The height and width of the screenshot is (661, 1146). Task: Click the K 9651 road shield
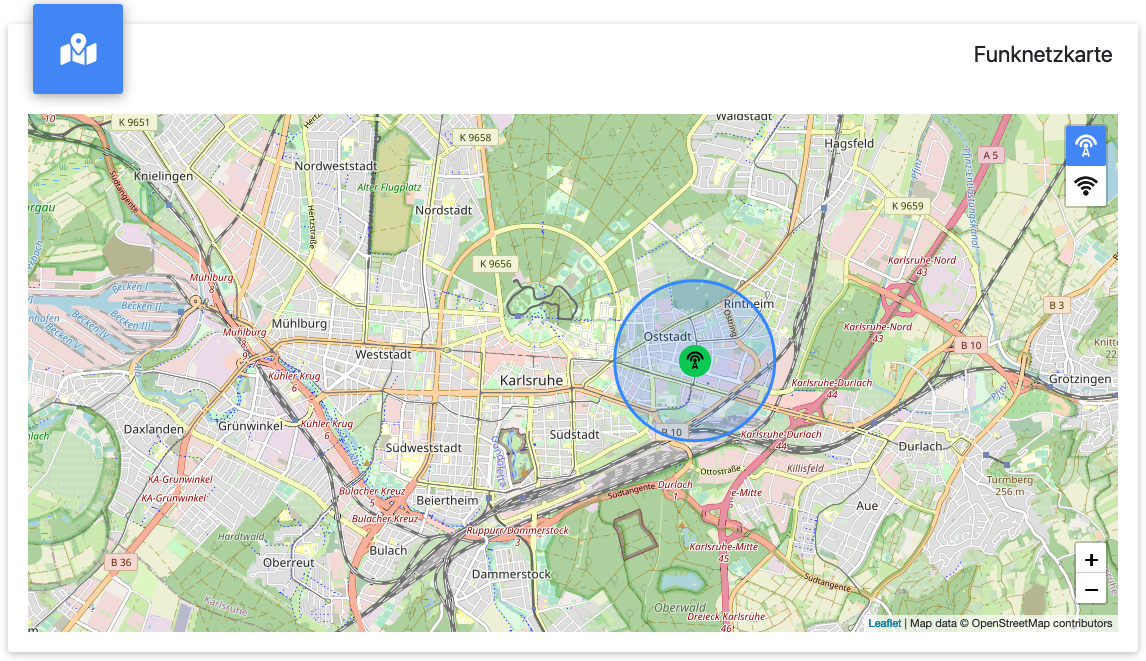click(x=133, y=122)
